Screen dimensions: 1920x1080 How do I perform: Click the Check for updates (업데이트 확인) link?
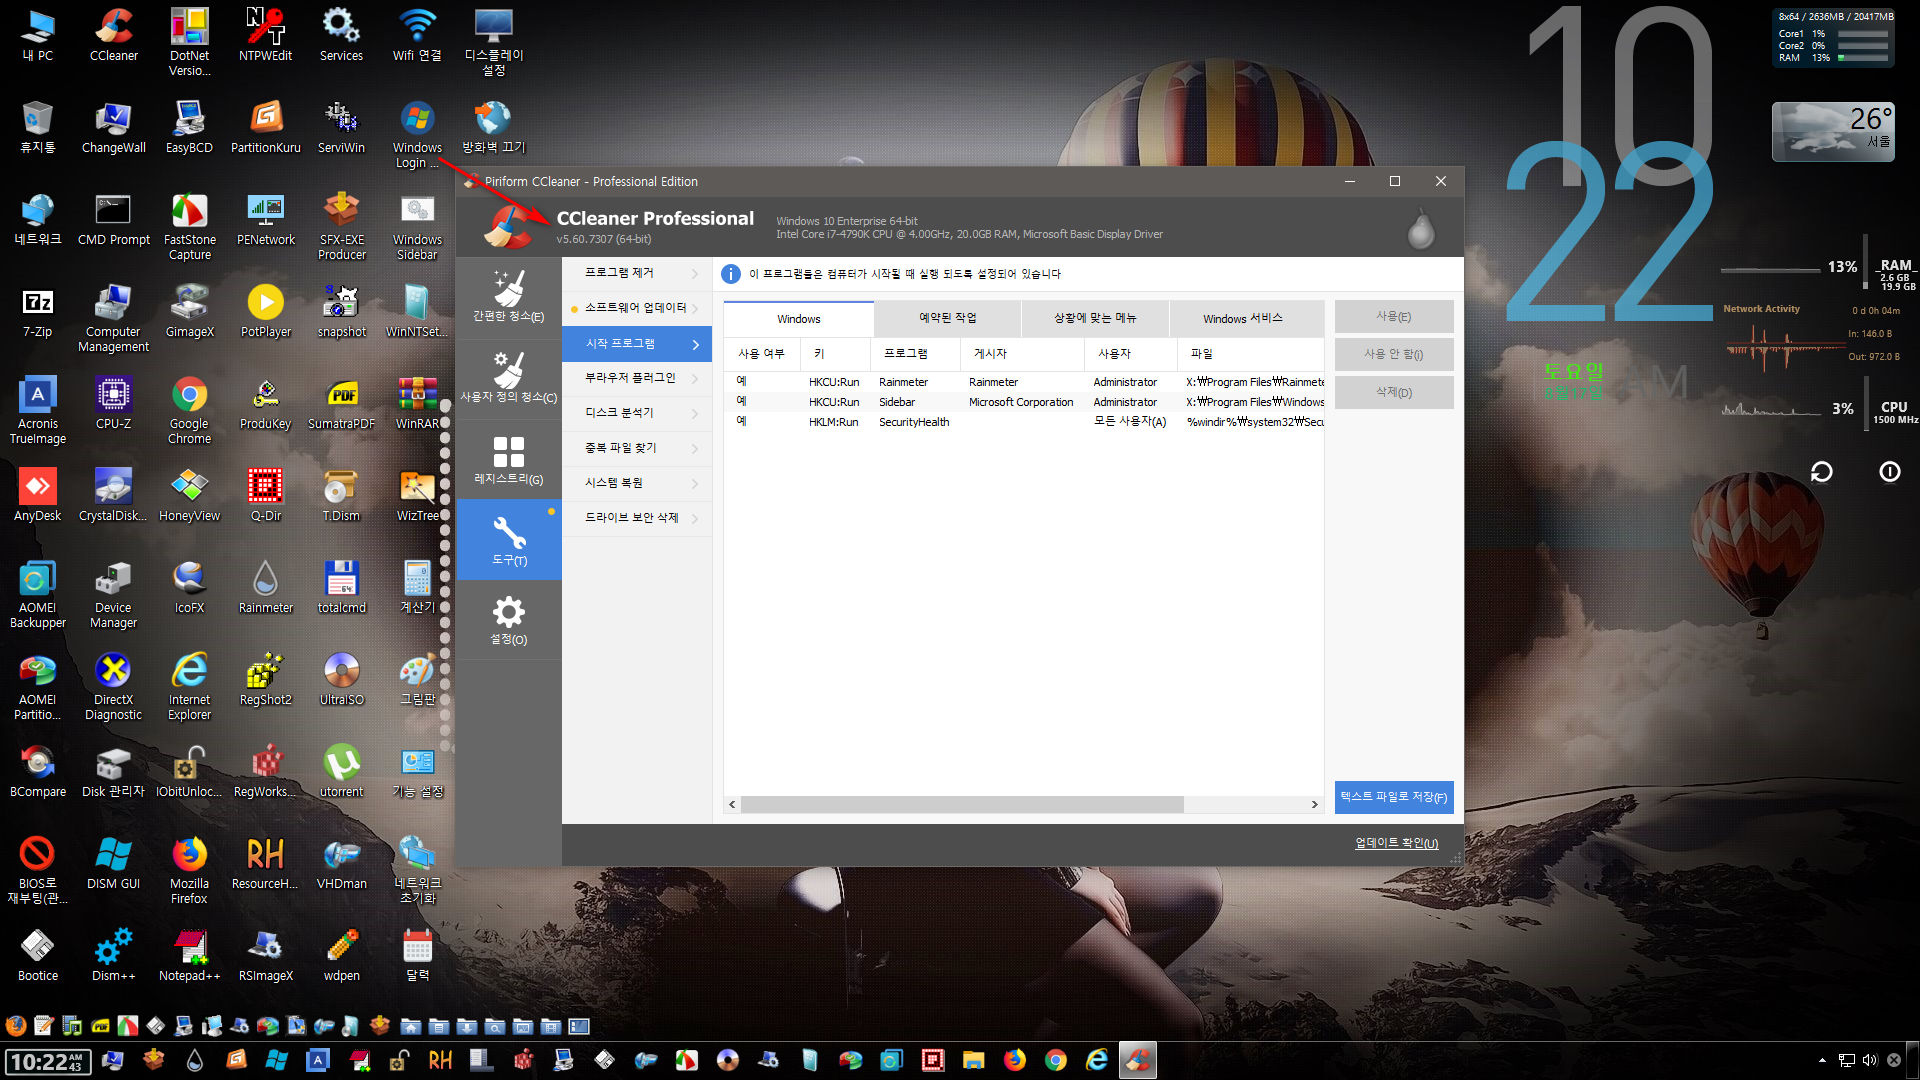click(1396, 843)
